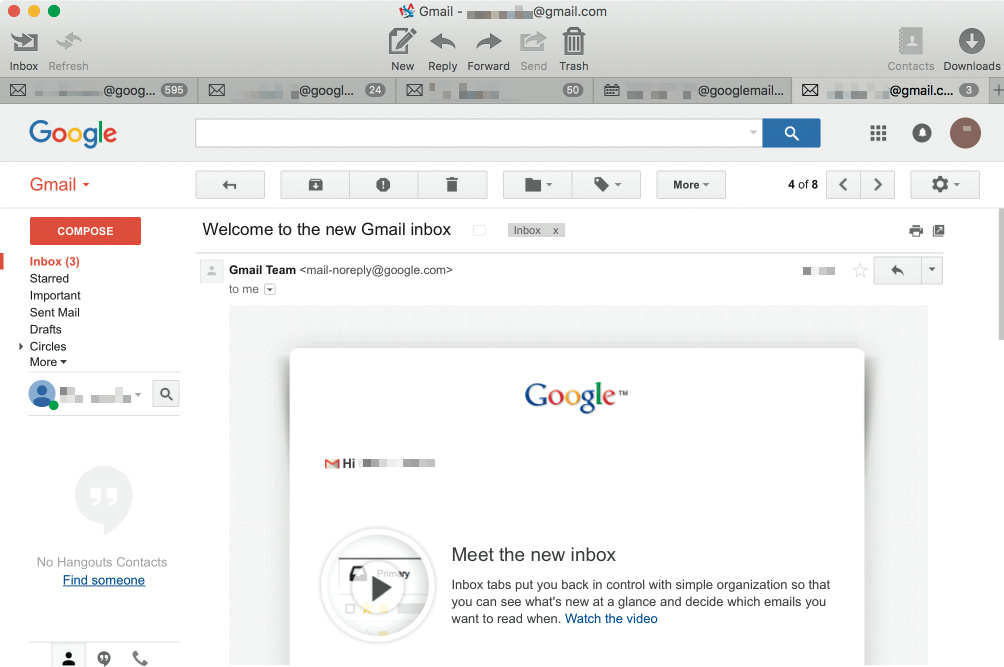
Task: Open Google notifications bell
Action: [x=921, y=133]
